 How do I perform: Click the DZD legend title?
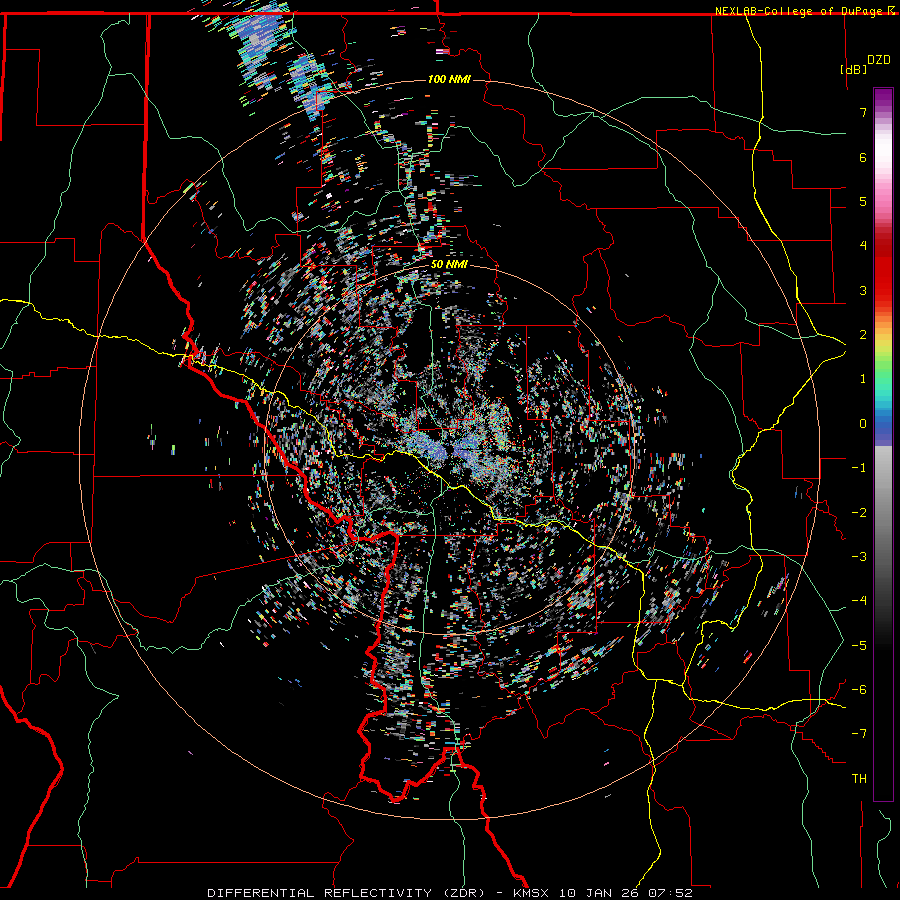[x=878, y=60]
